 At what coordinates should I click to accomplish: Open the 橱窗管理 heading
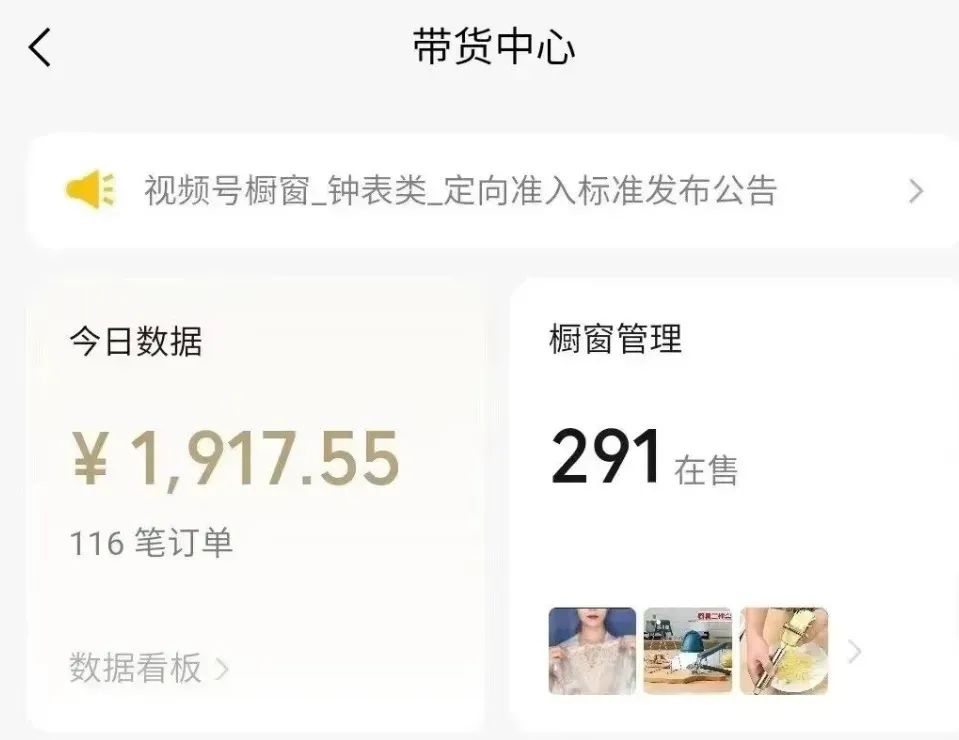[615, 338]
